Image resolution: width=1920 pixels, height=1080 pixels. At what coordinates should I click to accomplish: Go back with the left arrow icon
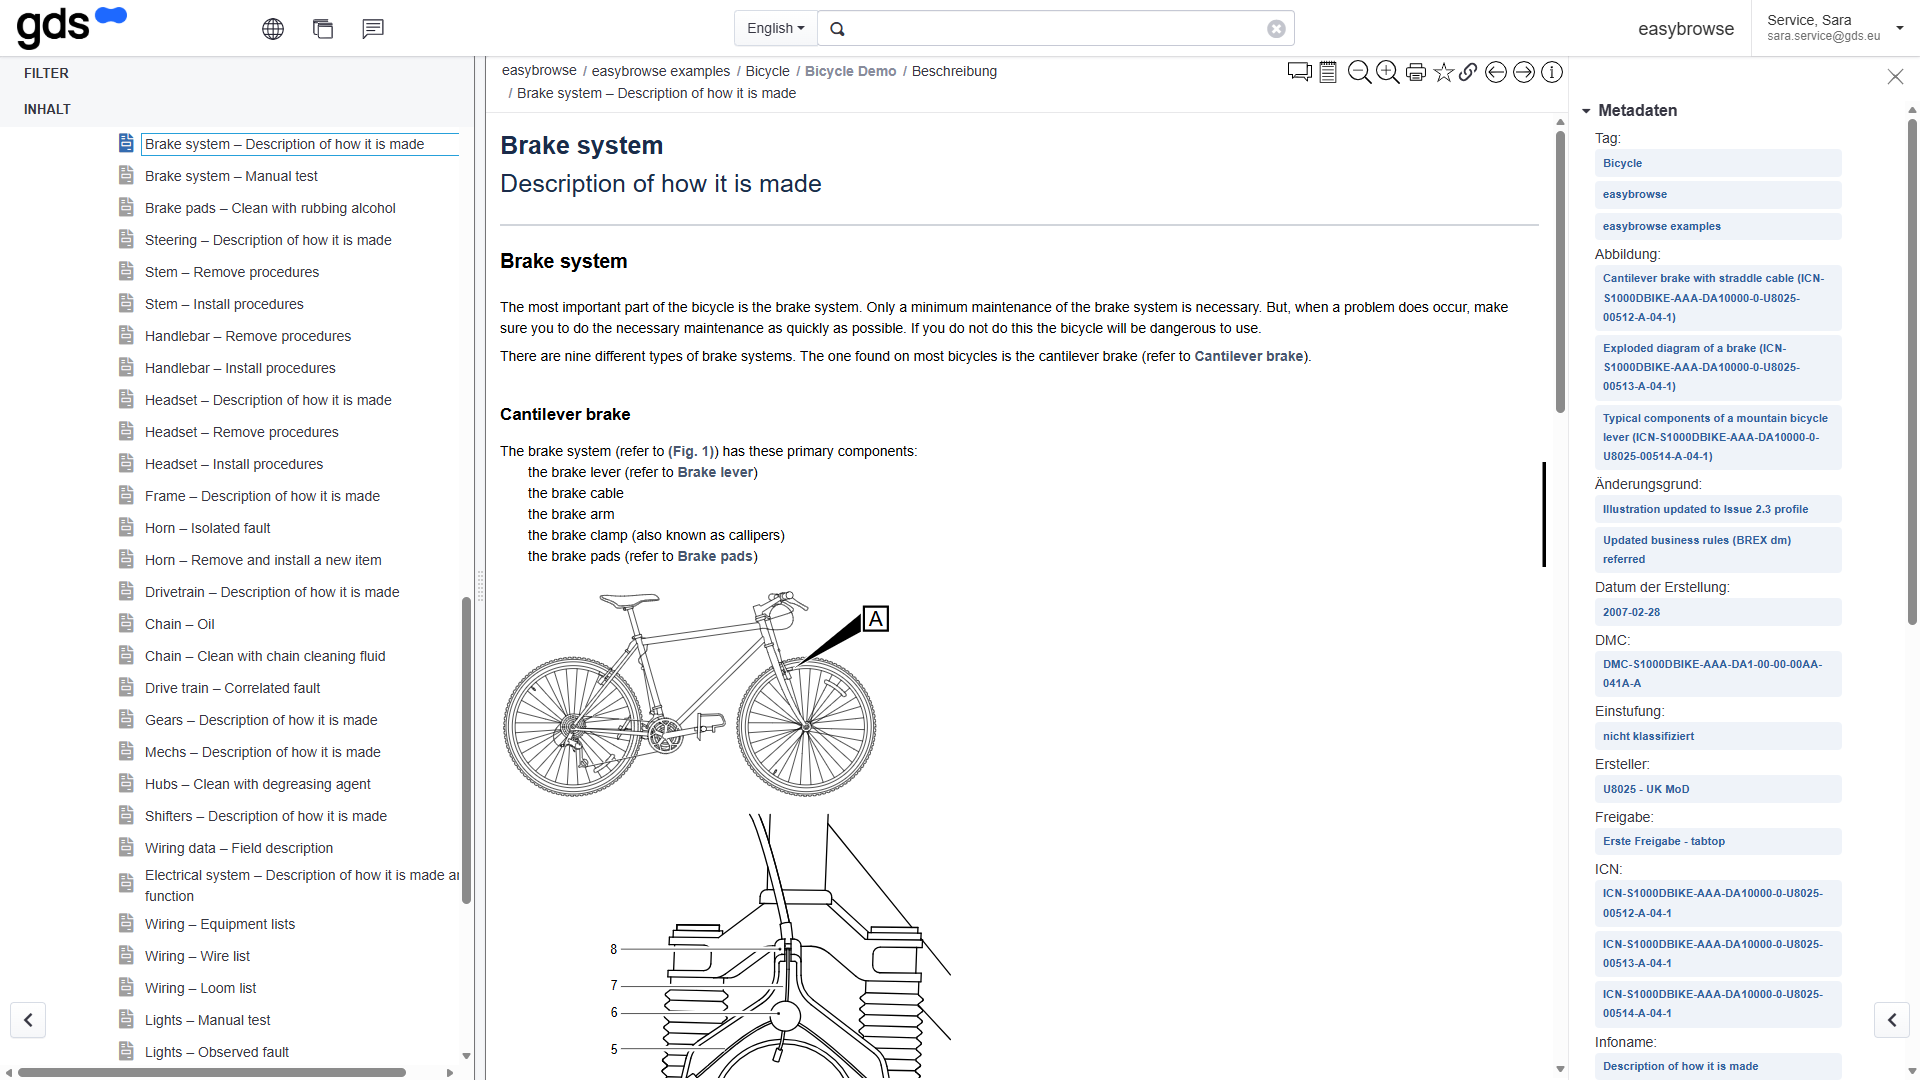pos(1496,72)
